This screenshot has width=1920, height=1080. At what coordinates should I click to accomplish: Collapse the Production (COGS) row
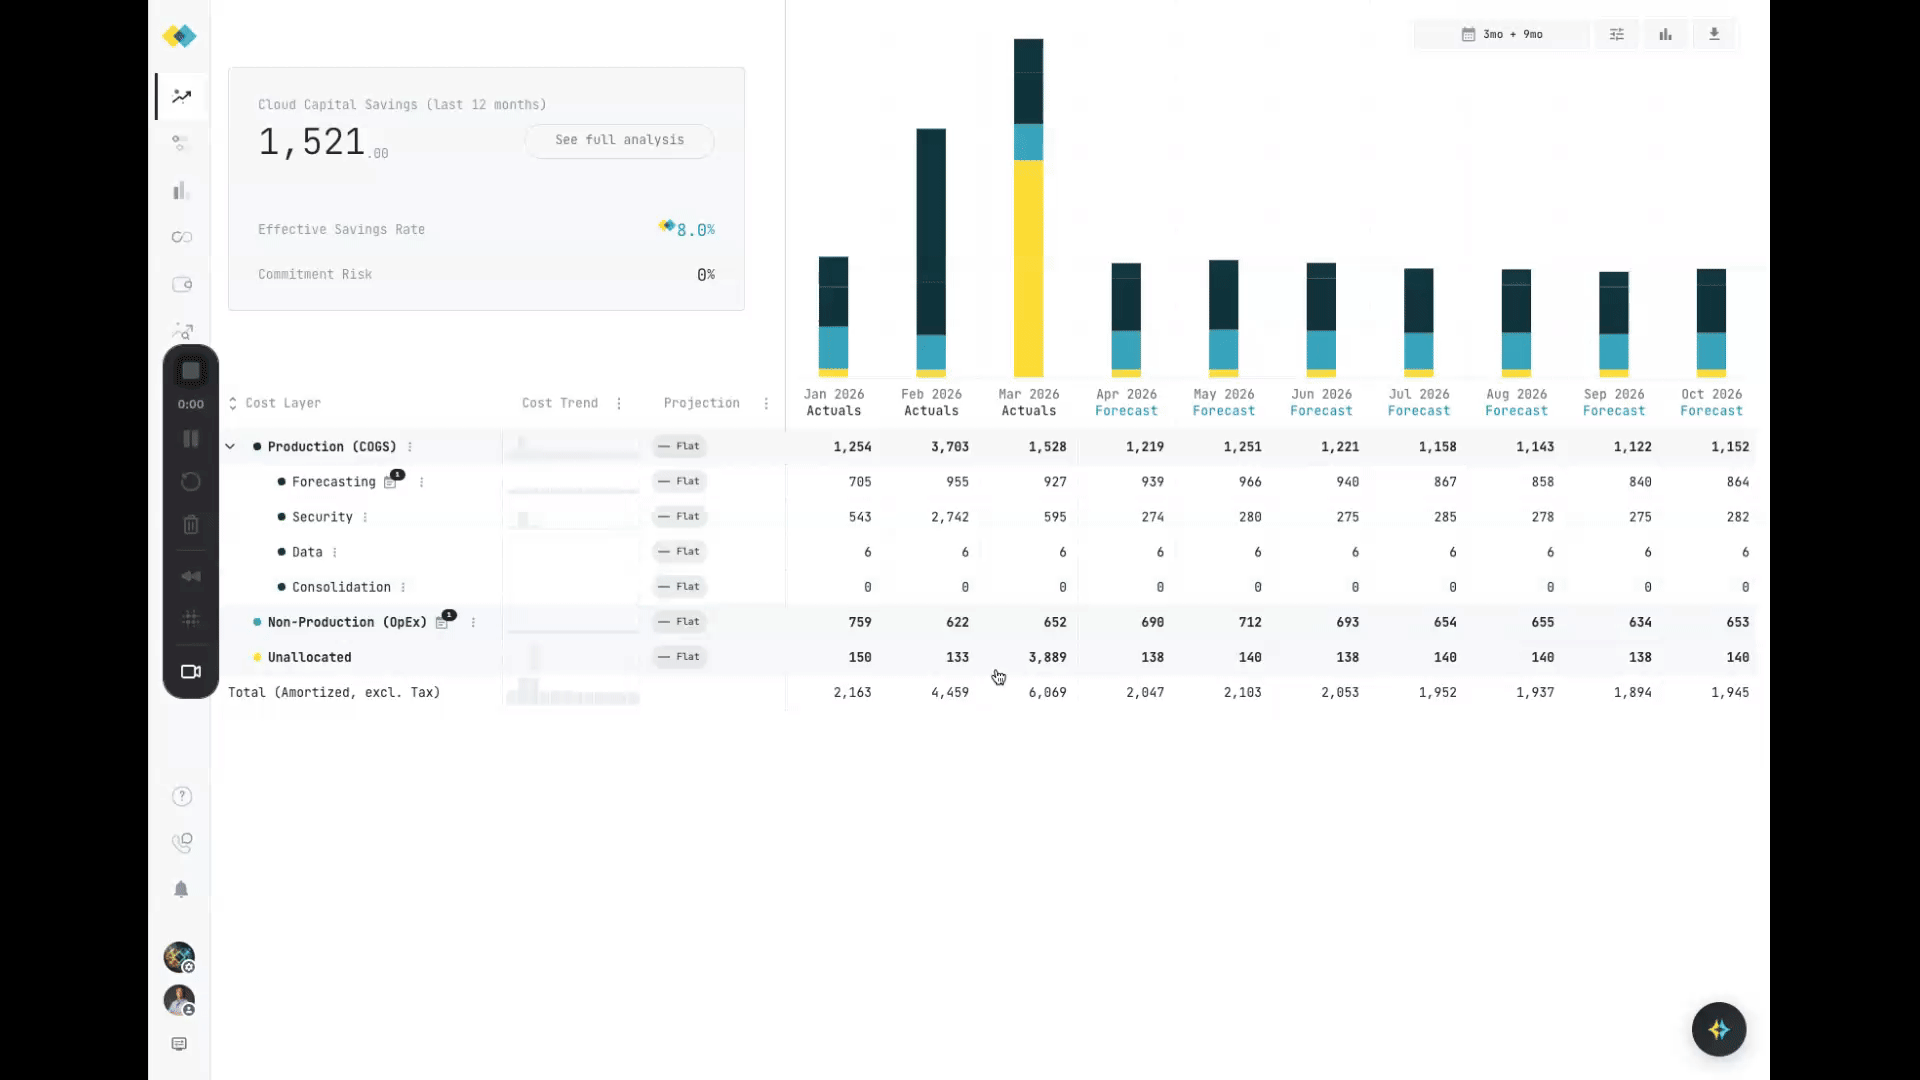pyautogui.click(x=231, y=446)
